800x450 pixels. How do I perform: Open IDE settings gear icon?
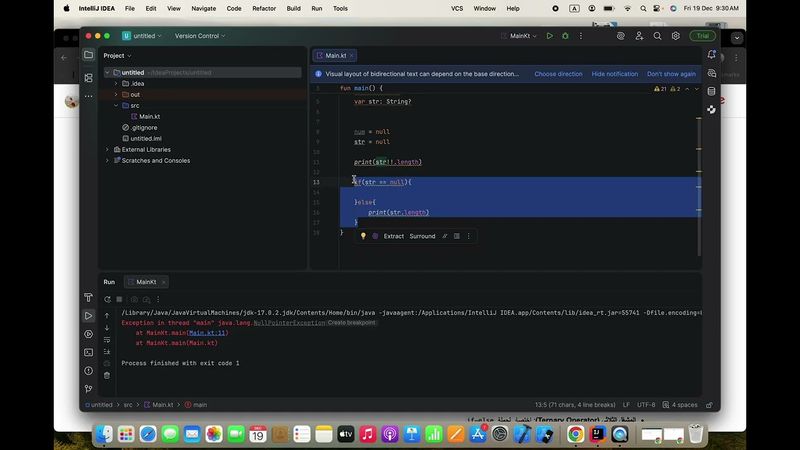coord(675,36)
